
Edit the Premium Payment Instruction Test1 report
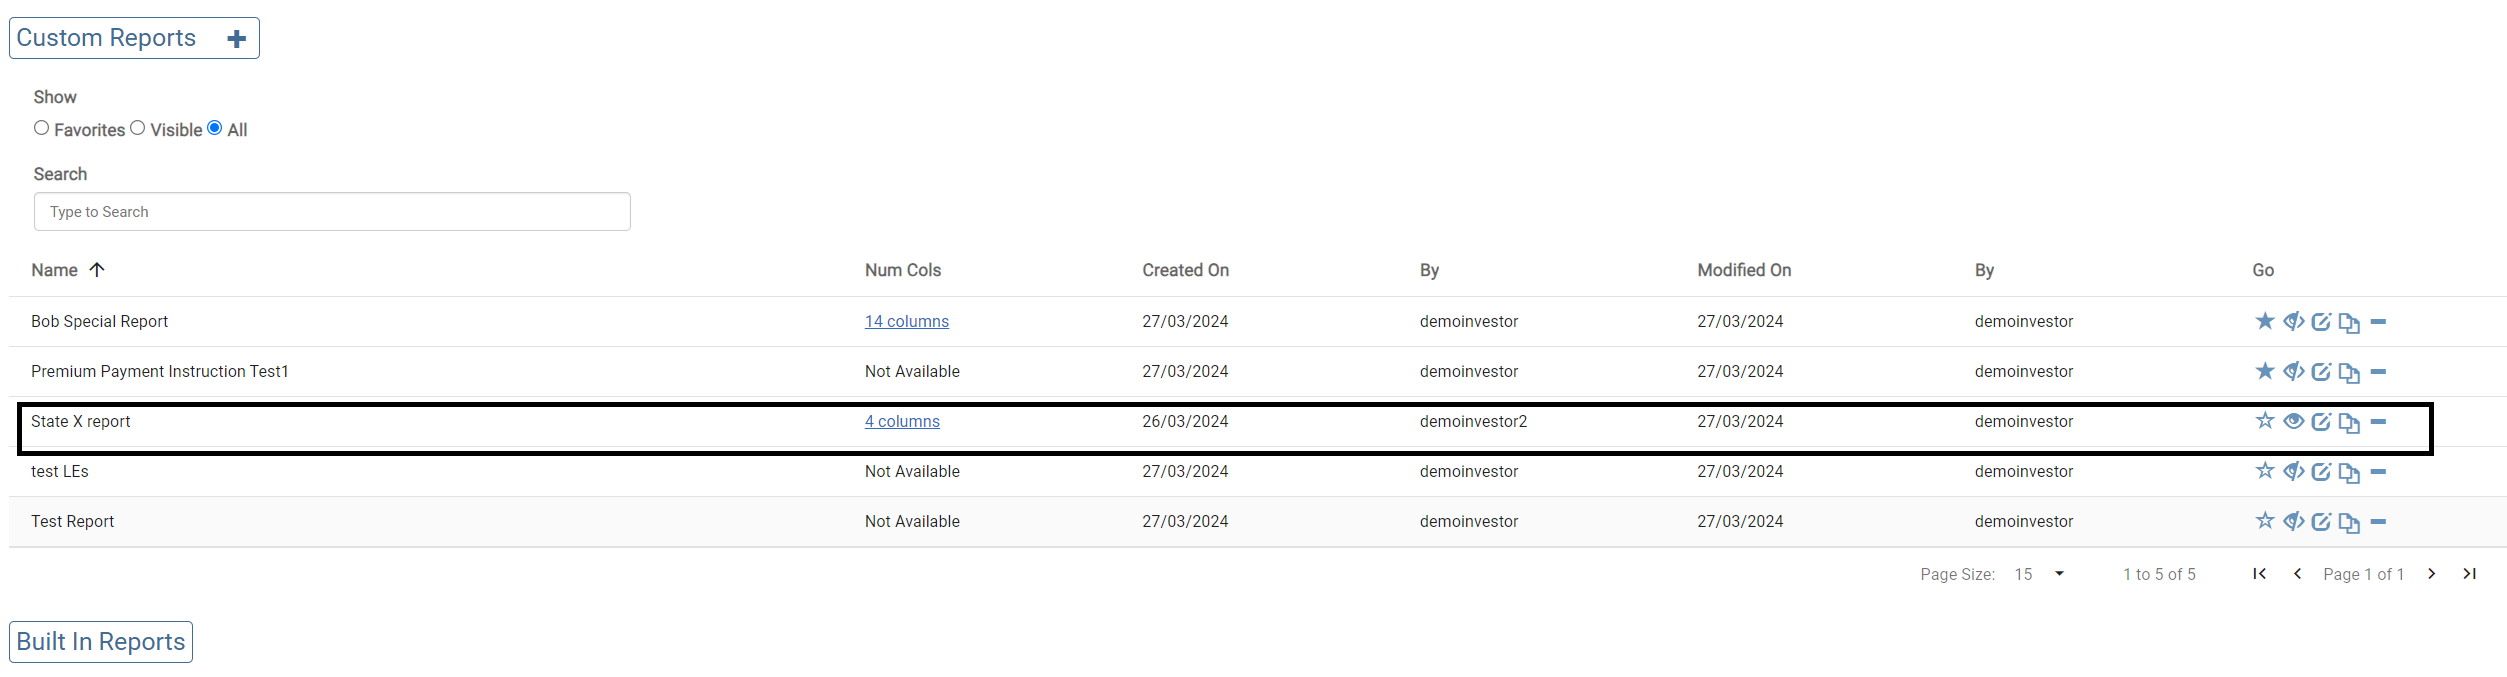point(2321,372)
